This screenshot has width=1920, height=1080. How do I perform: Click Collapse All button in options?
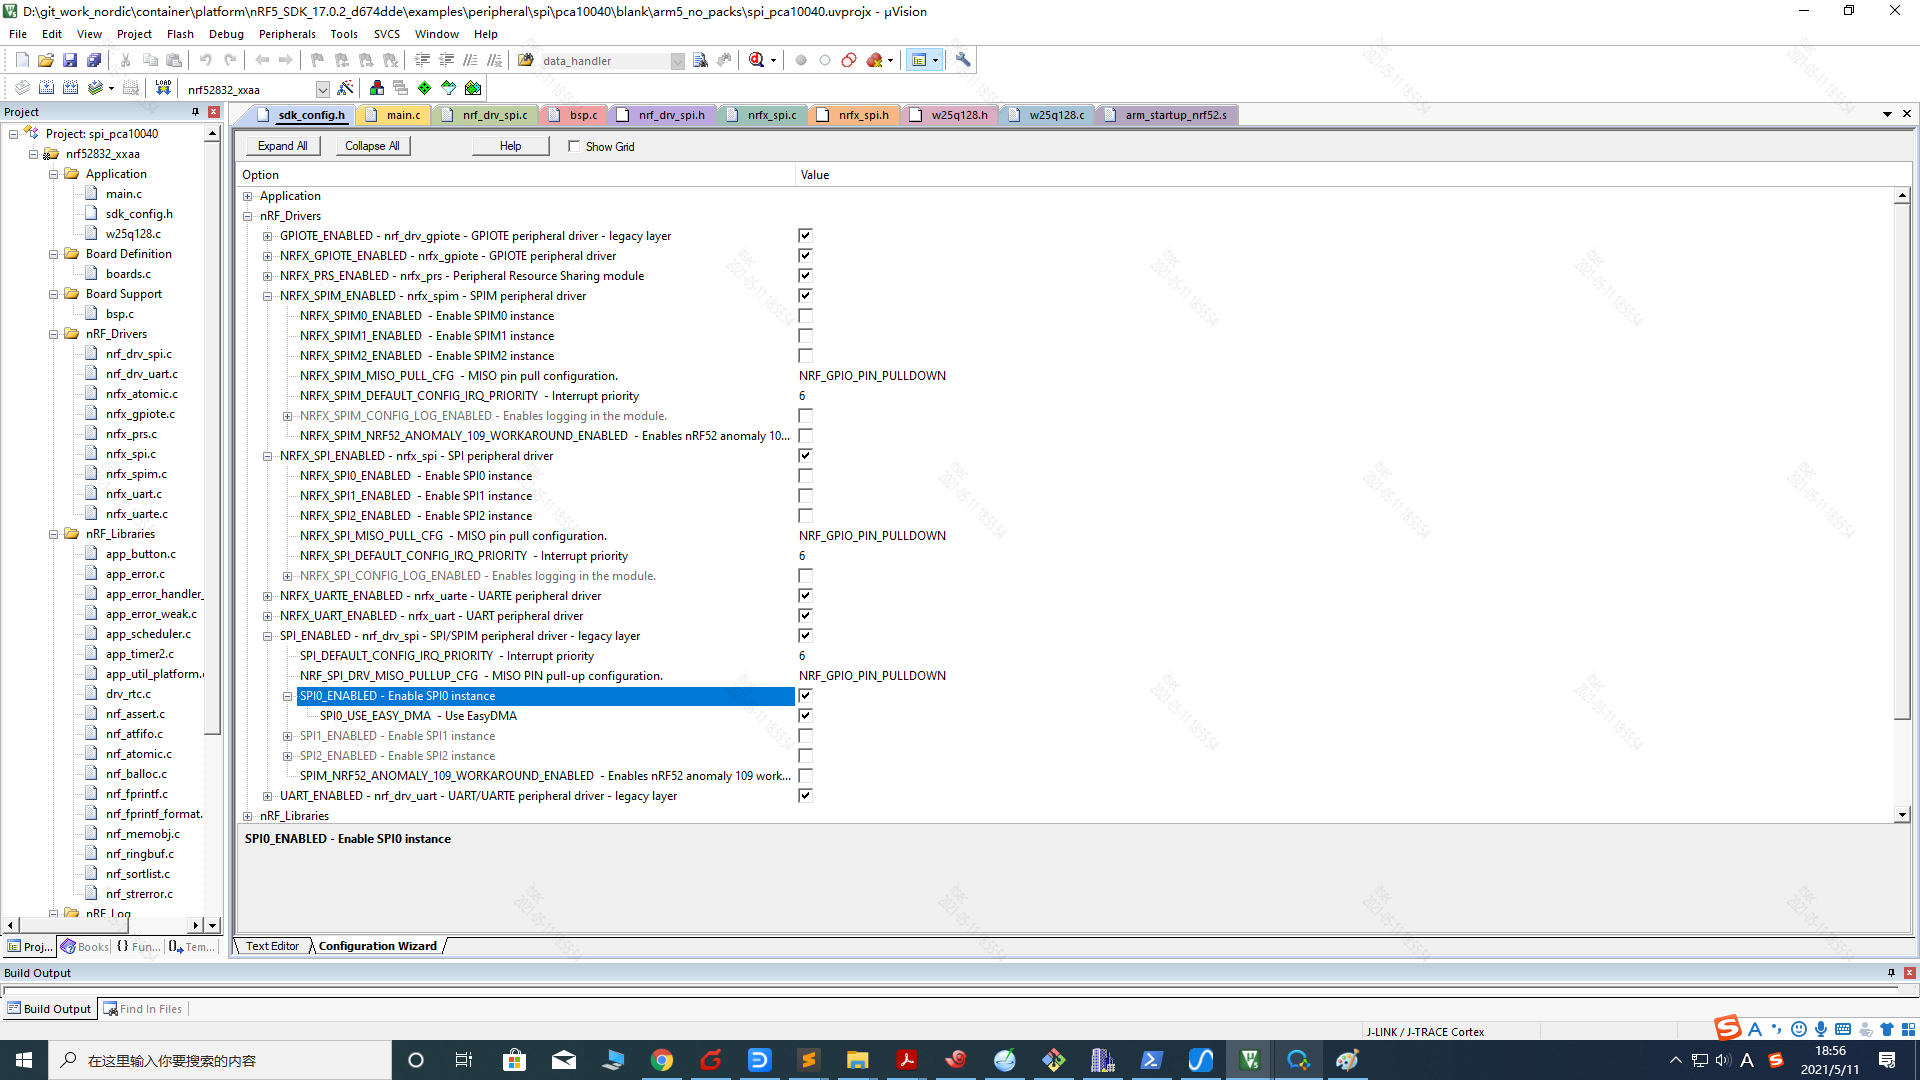(x=371, y=145)
